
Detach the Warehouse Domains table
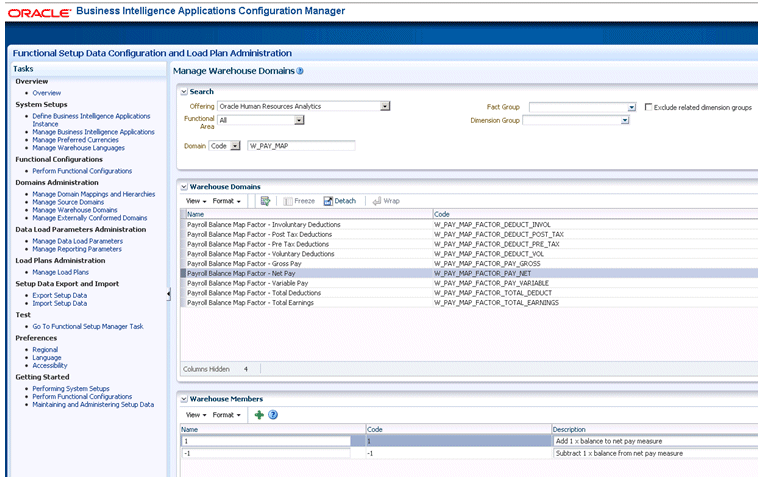(339, 201)
